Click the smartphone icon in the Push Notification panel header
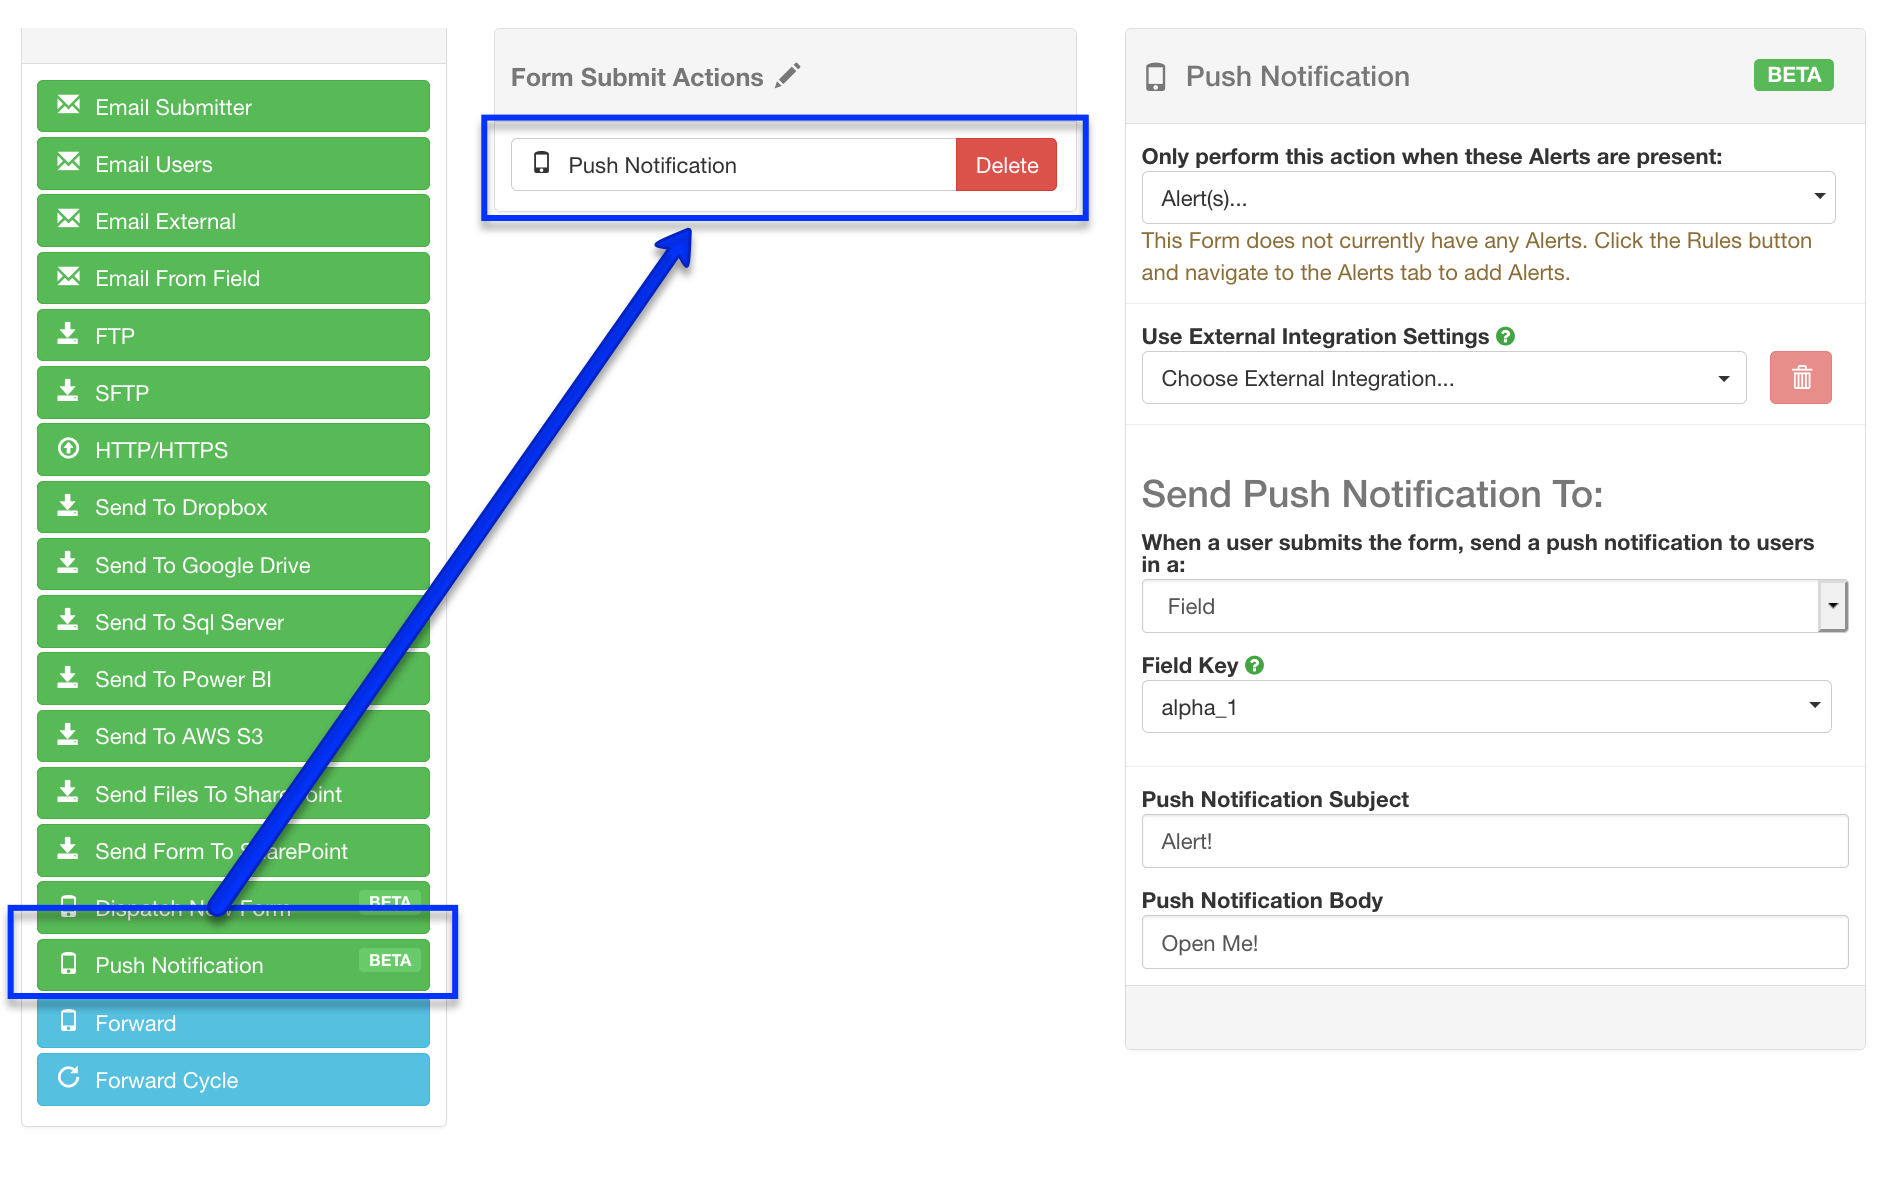This screenshot has width=1886, height=1190. [1156, 75]
